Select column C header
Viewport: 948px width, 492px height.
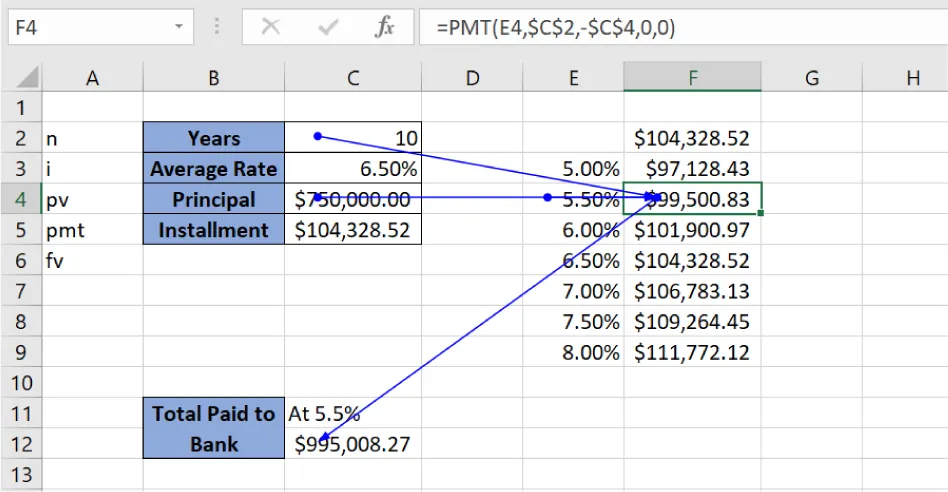[352, 77]
